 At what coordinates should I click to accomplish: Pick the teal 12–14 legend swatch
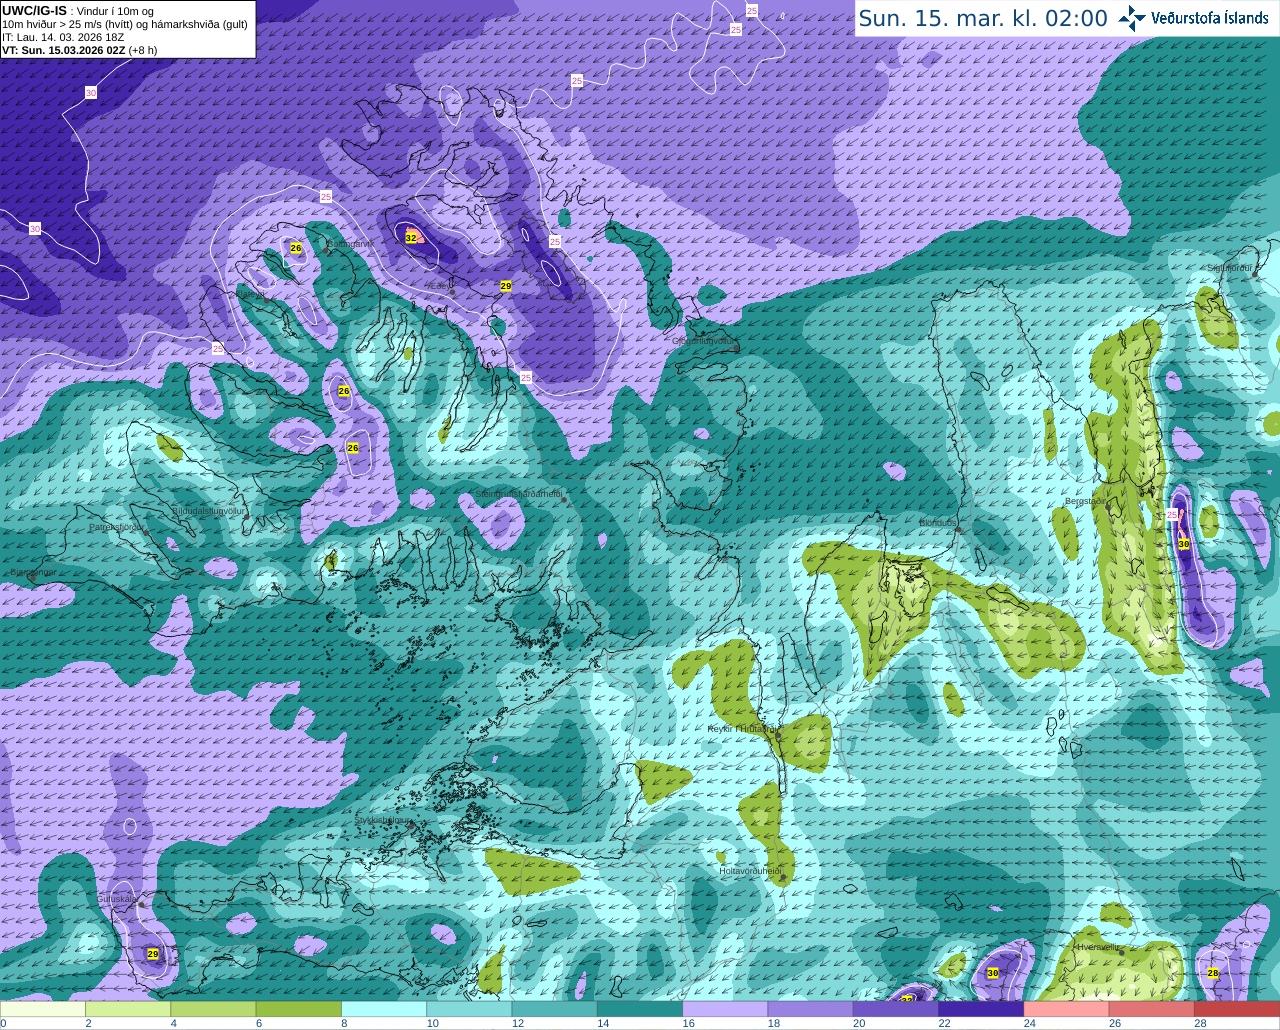[x=555, y=1009]
